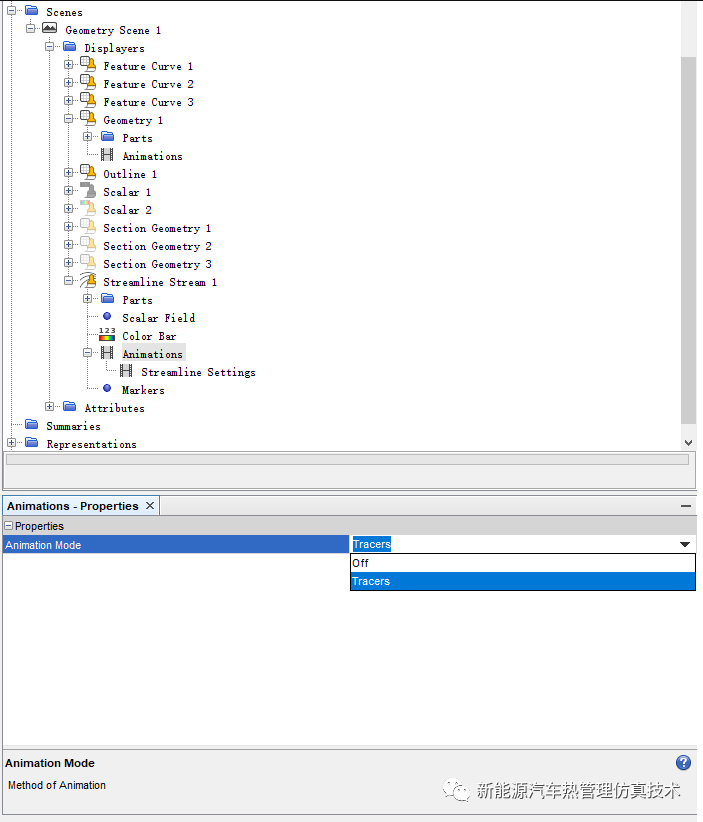Click the Geometry 1 displayer icon
703x822 pixels.
tap(88, 118)
